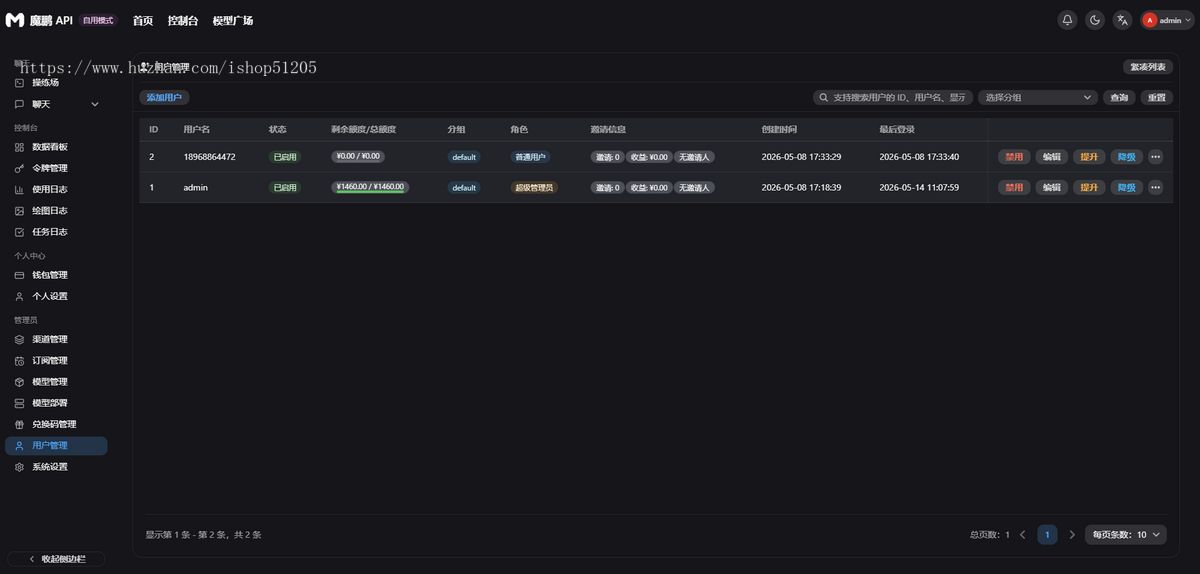
Task: Open 系统设置 gear icon in sidebar
Action: [19, 467]
